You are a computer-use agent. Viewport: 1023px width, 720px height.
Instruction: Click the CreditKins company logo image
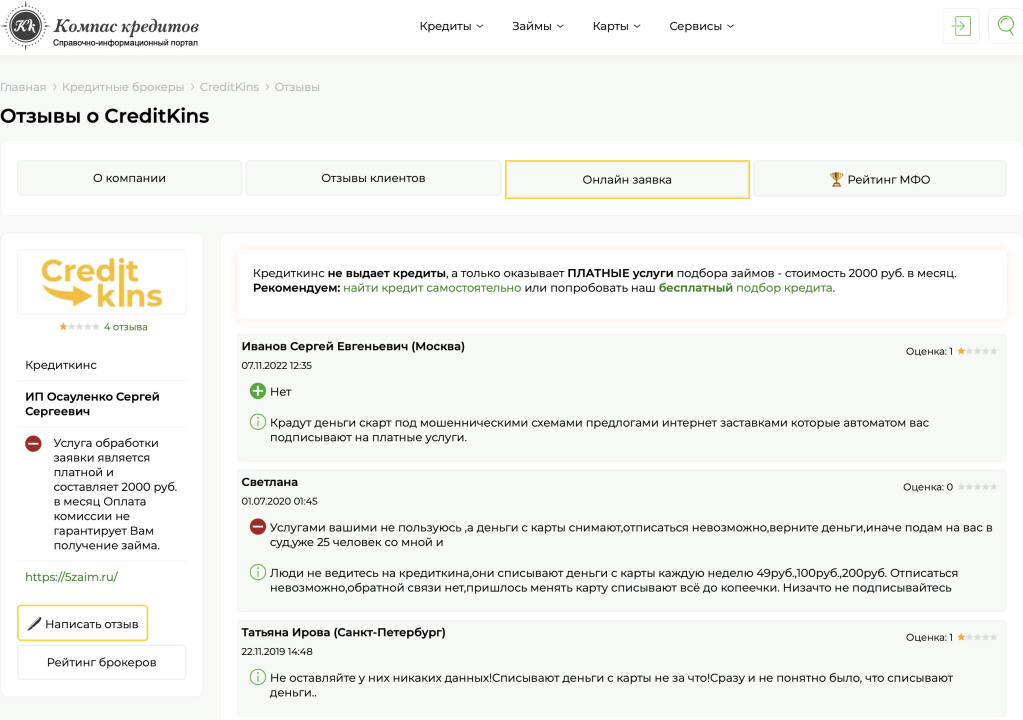102,283
